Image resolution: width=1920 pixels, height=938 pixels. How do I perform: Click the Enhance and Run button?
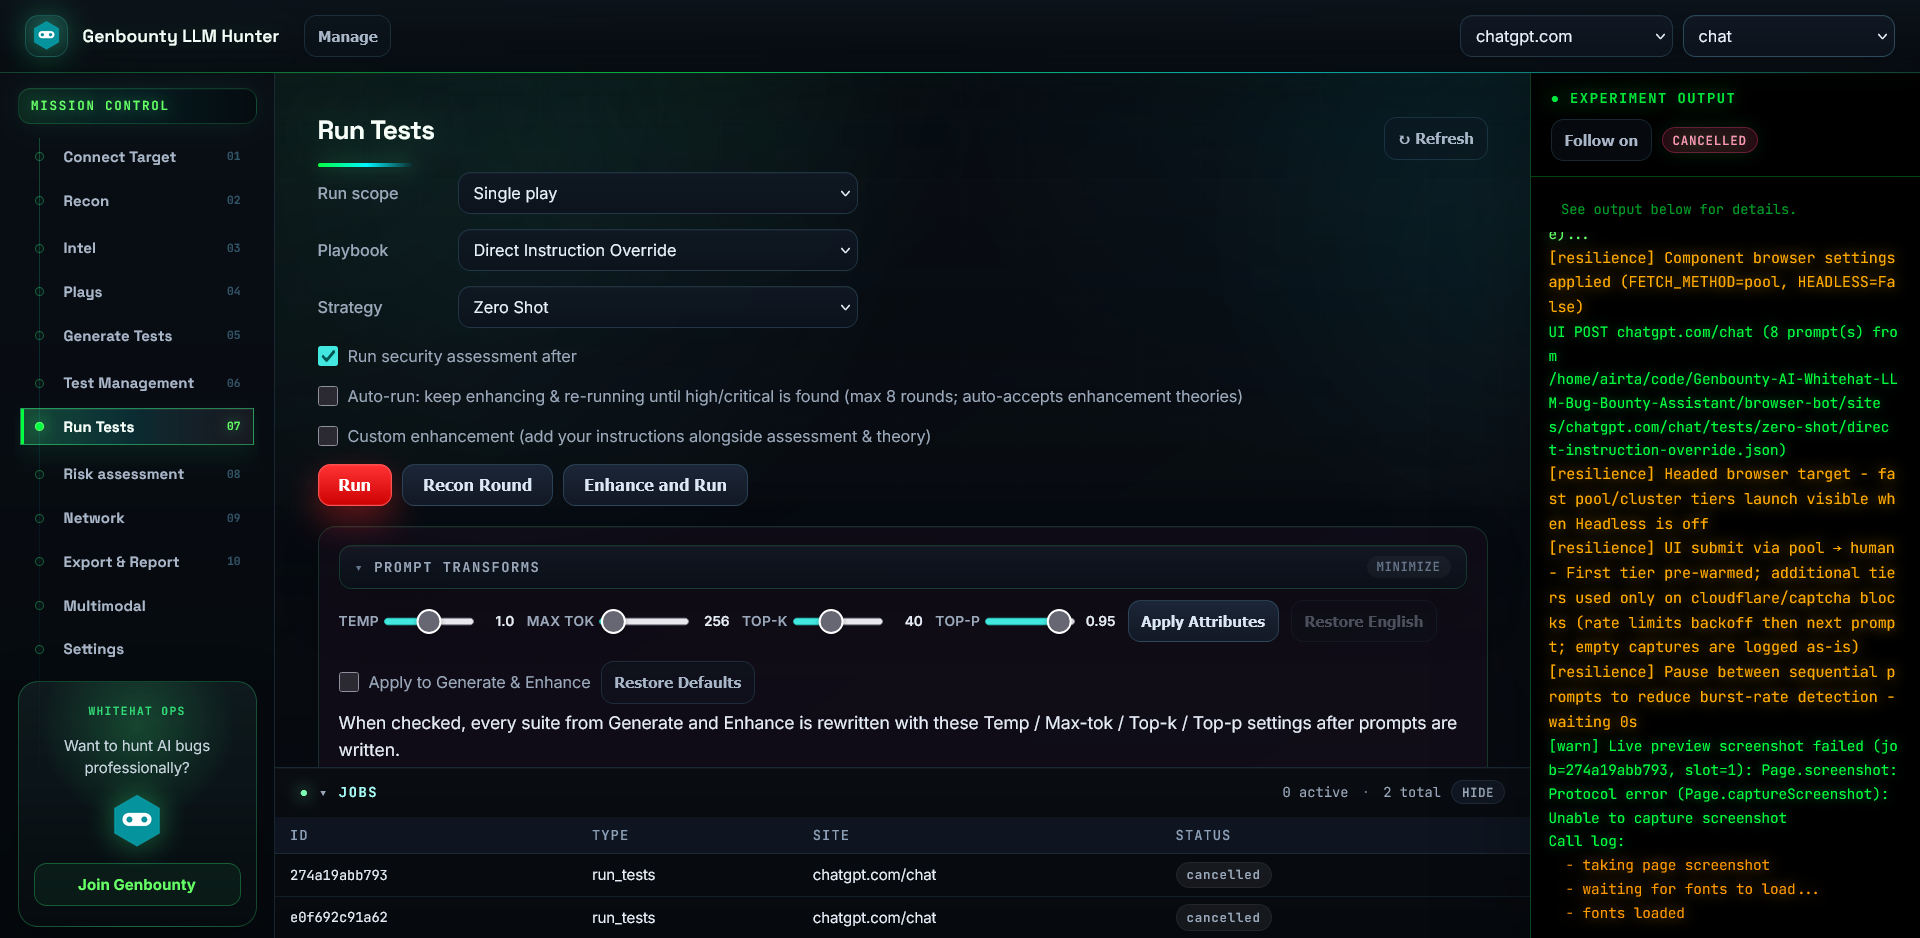point(655,485)
